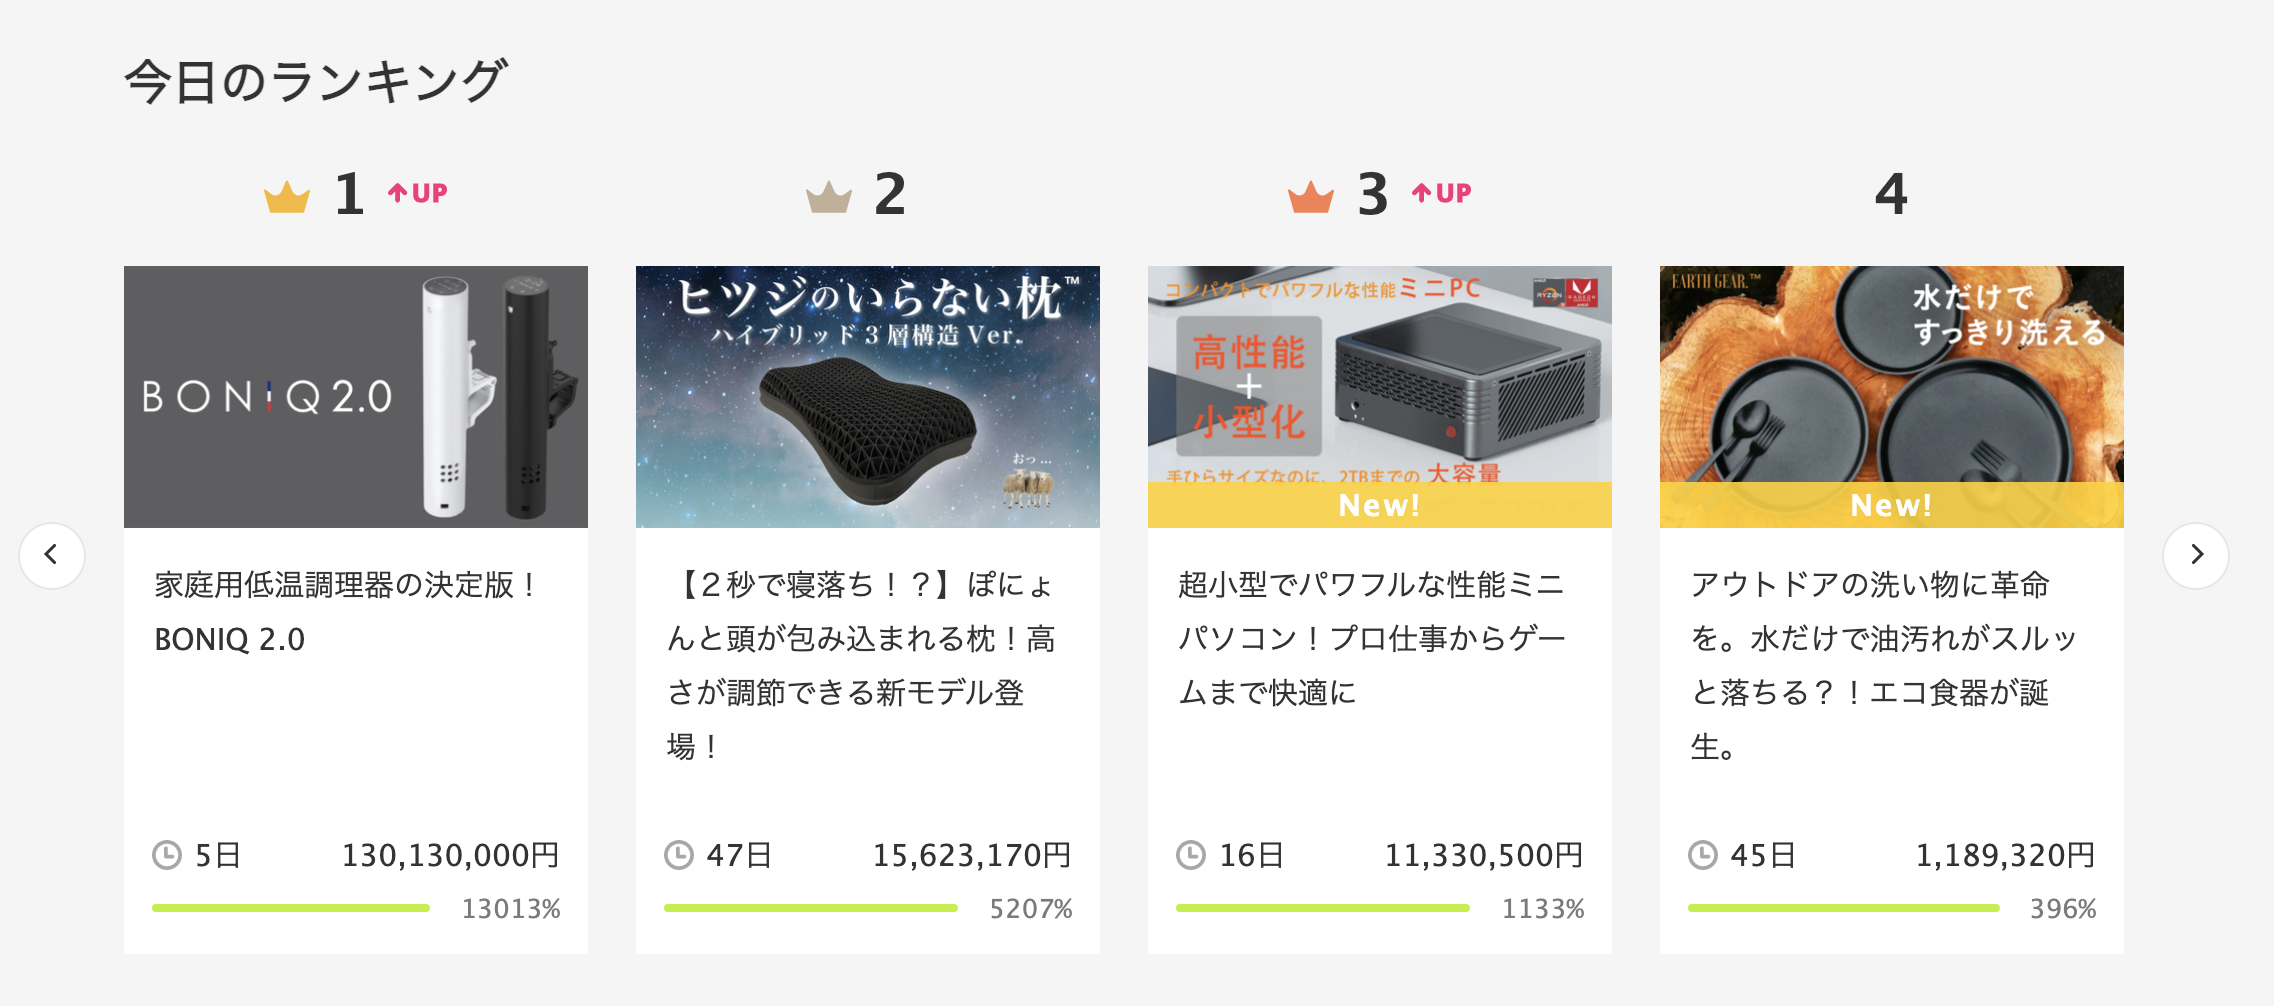Click the pink UP arrow beside rank 1
The height and width of the screenshot is (1006, 2274).
point(418,193)
